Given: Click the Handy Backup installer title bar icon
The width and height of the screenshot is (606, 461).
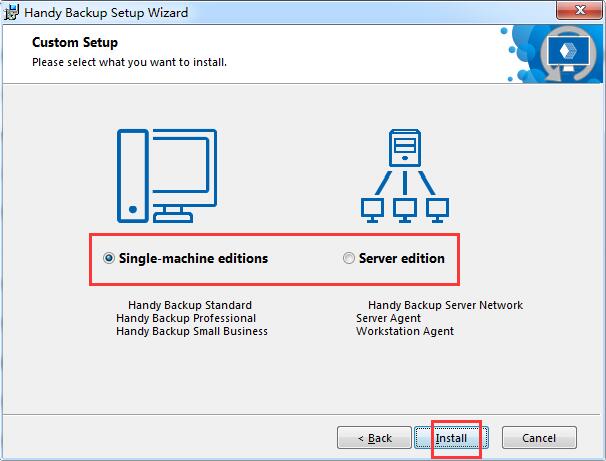Looking at the screenshot, I should [11, 12].
